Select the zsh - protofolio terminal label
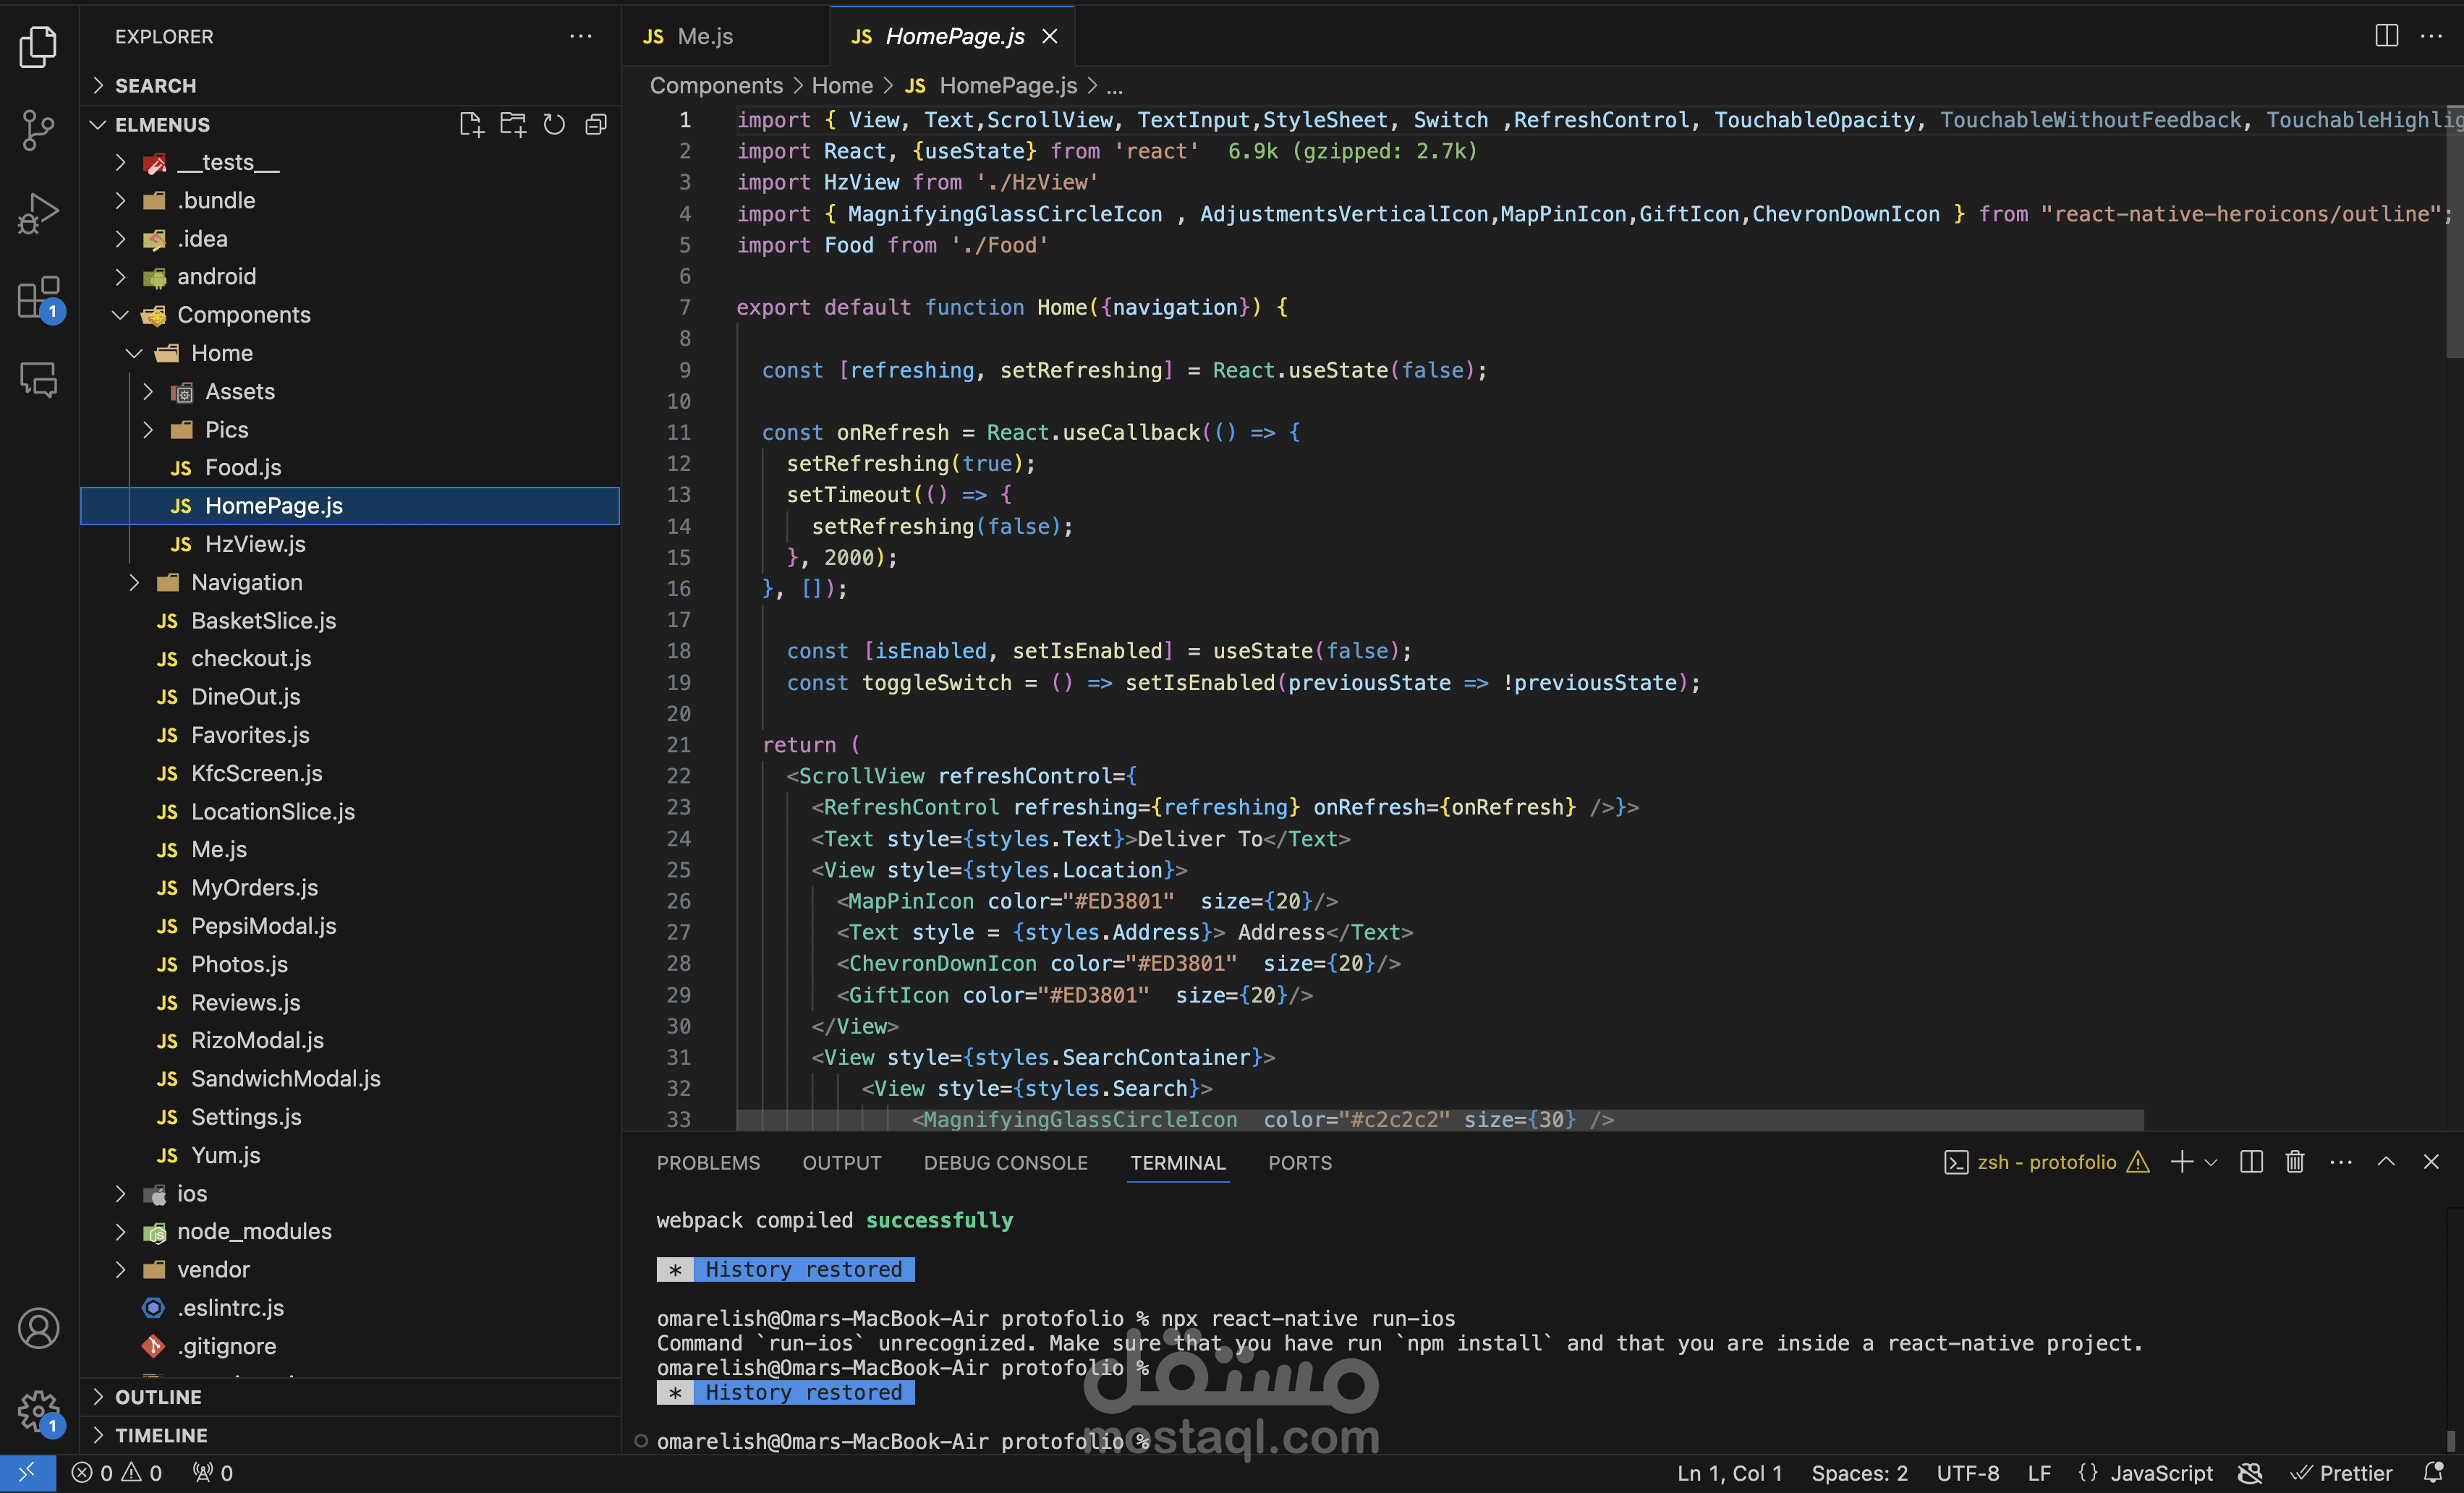Screen dimensions: 2464x1493 pyautogui.click(x=2046, y=1162)
